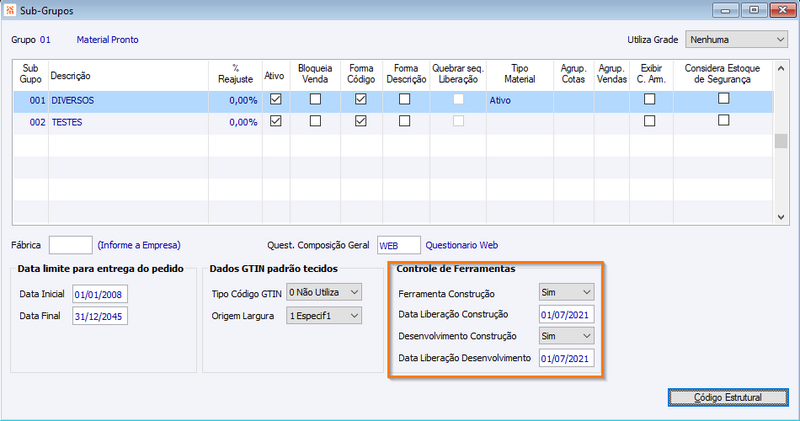Click the 'Questionario Web' text
Image resolution: width=800 pixels, height=421 pixels.
click(462, 245)
